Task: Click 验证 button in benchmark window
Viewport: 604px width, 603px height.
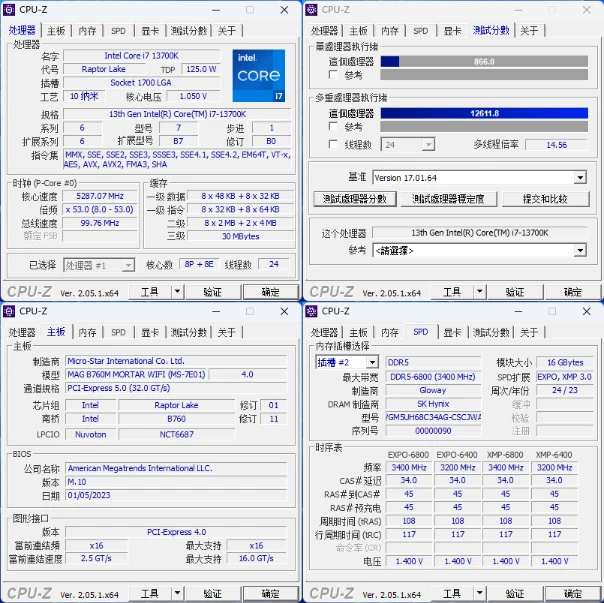Action: click(515, 292)
